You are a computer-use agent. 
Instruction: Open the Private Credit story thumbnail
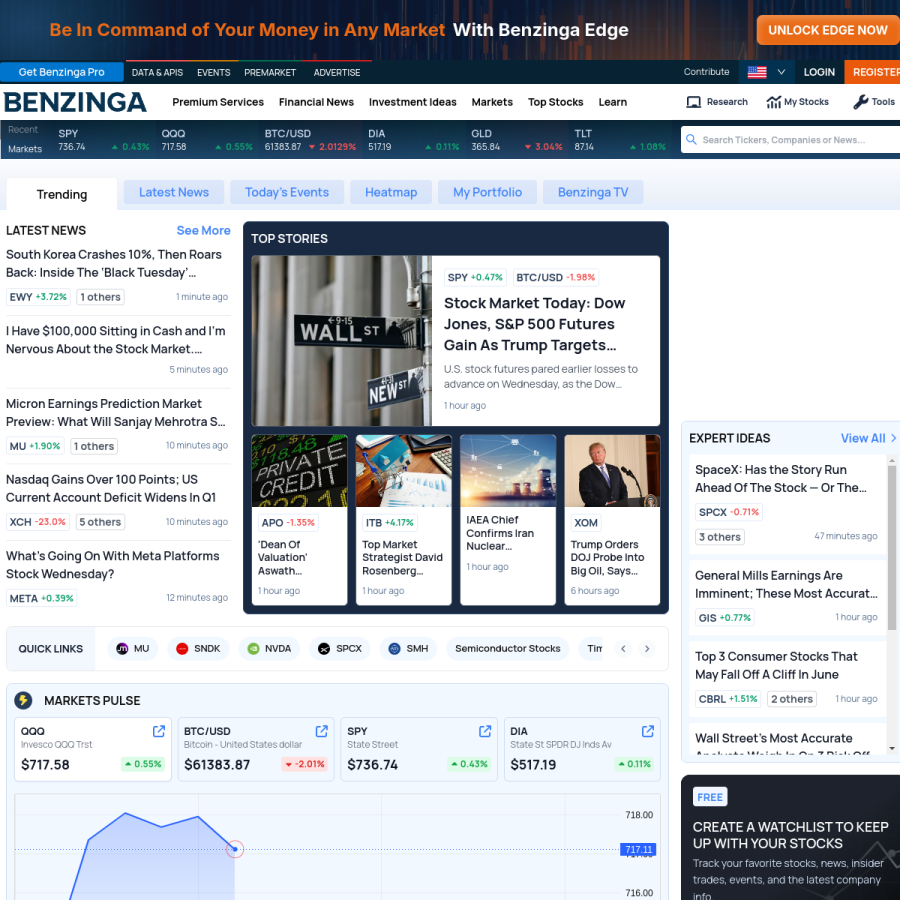(300, 471)
